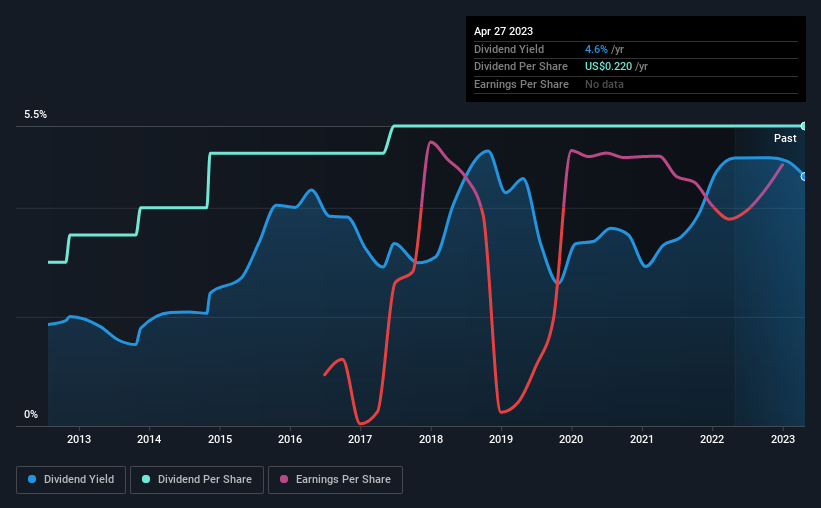
Task: Click the blue endpoint marker on Dividend Yield line
Action: pos(803,176)
